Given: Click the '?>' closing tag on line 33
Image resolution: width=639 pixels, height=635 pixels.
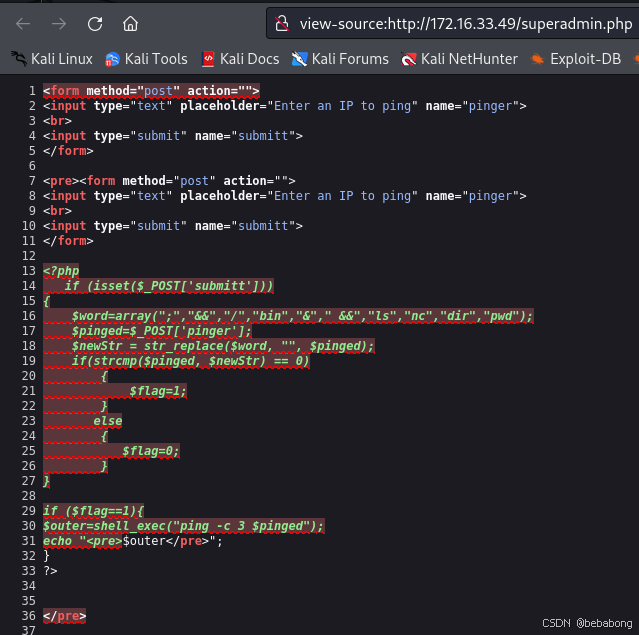Looking at the screenshot, I should [51, 571].
